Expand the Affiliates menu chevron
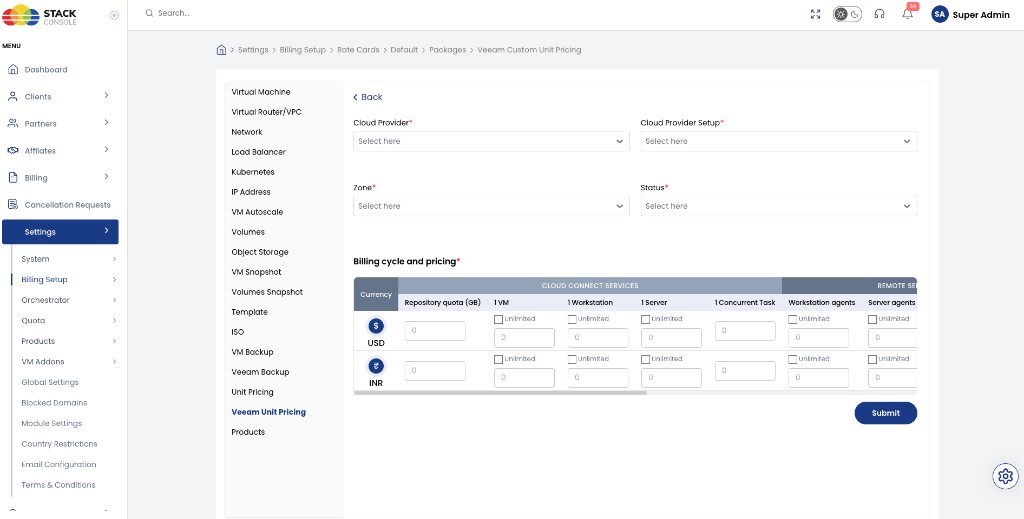The width and height of the screenshot is (1024, 519). click(106, 149)
